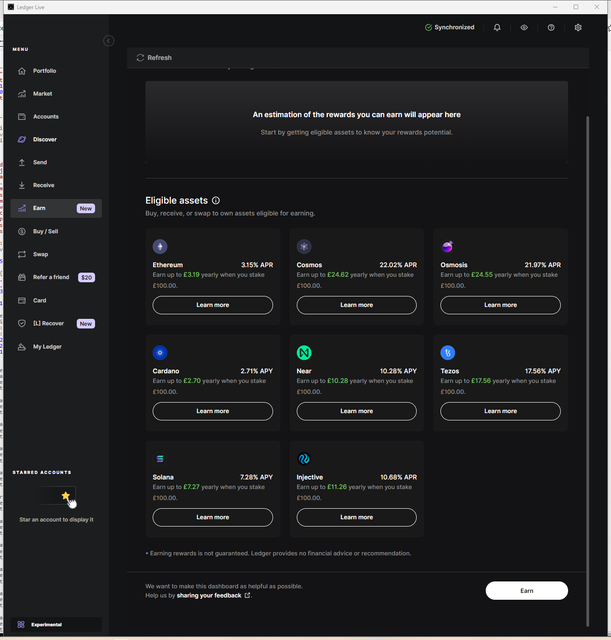Select the Earn menu item
Screen dimensions: 611x640
[56, 208]
